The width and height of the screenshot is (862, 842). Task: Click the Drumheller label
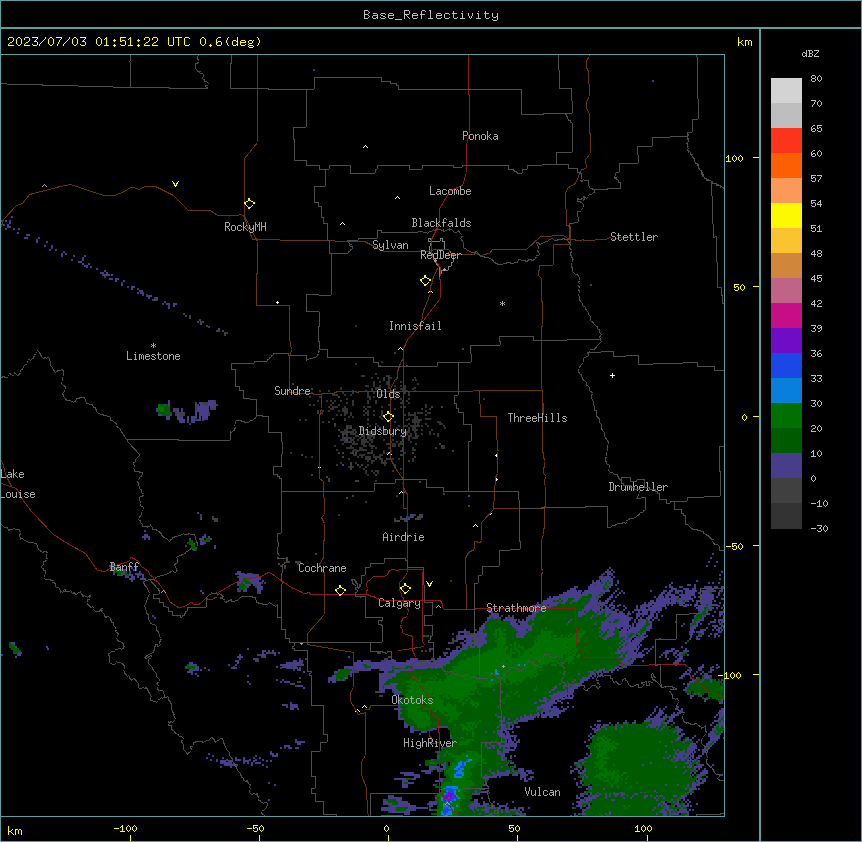[638, 487]
